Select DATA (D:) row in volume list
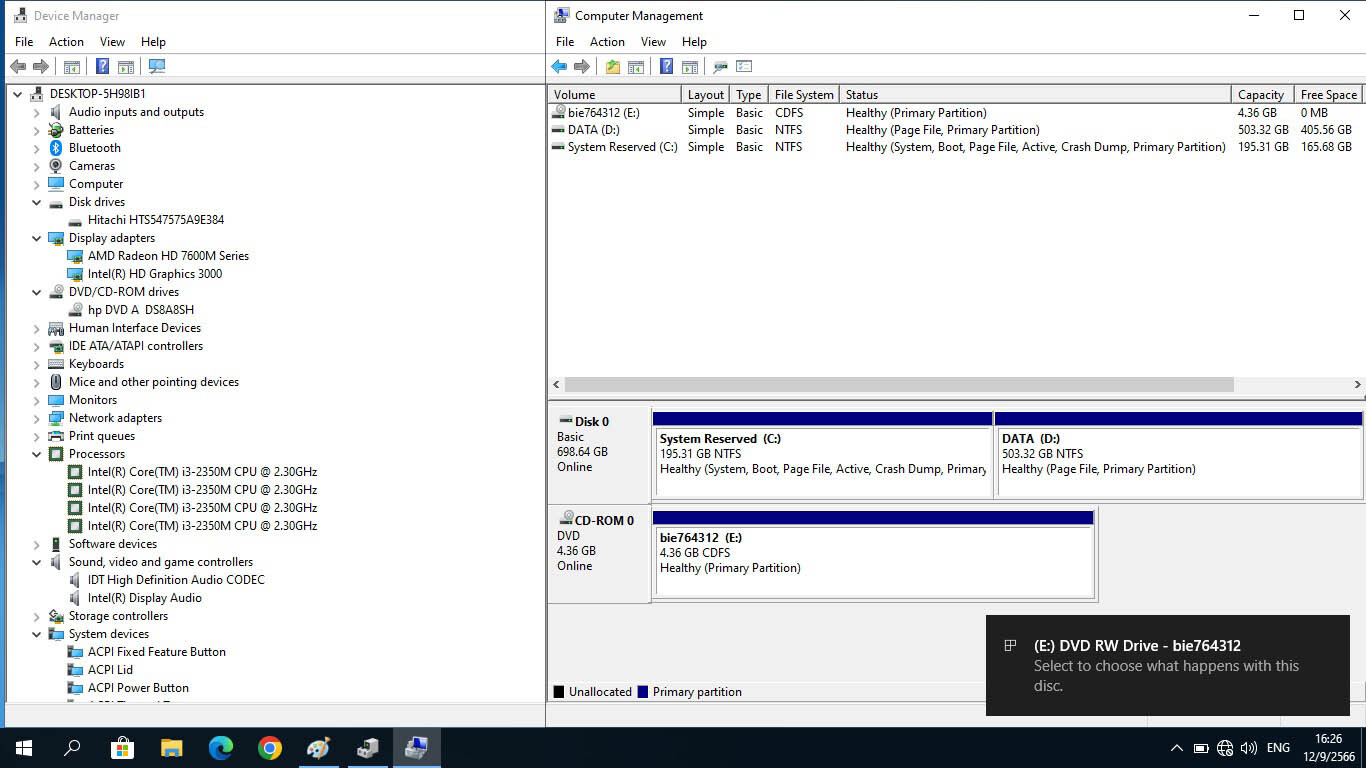Screen dimensions: 1366x768 pyautogui.click(x=956, y=130)
